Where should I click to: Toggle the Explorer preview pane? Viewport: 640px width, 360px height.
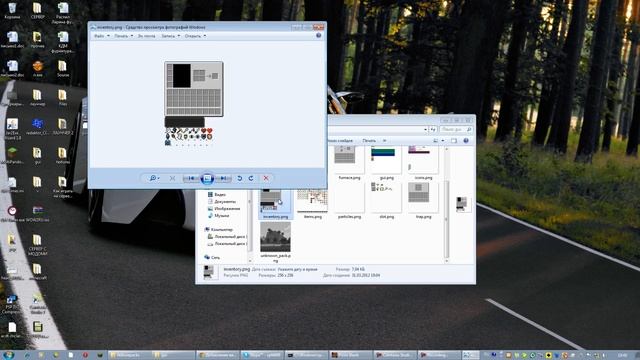point(454,140)
